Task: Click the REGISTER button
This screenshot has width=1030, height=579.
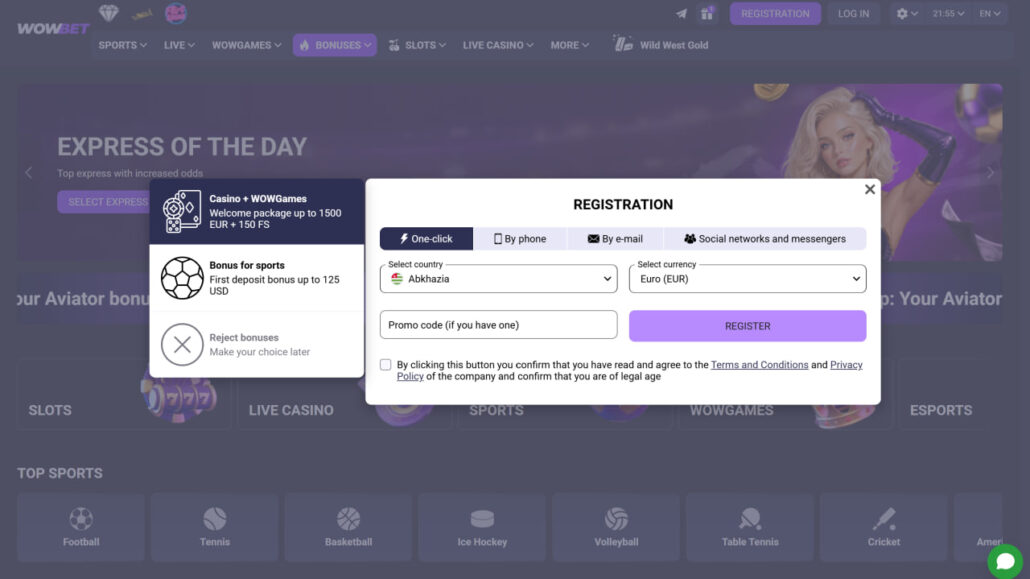Action: (748, 326)
